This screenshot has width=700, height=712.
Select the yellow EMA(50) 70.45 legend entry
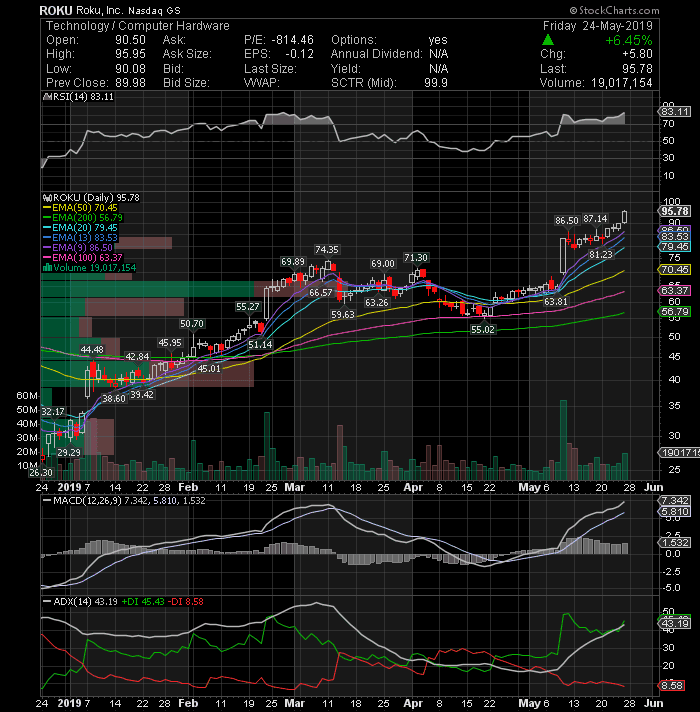tap(80, 208)
